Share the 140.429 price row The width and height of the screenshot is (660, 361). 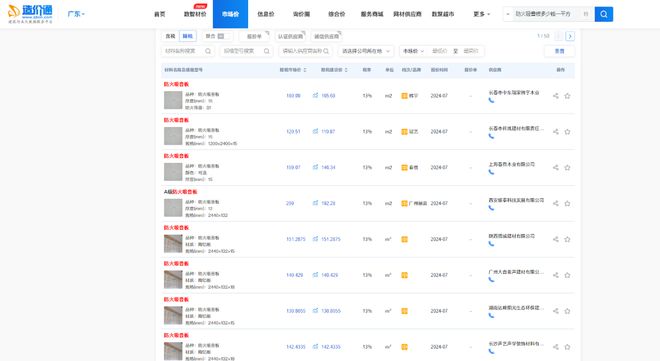click(x=556, y=275)
